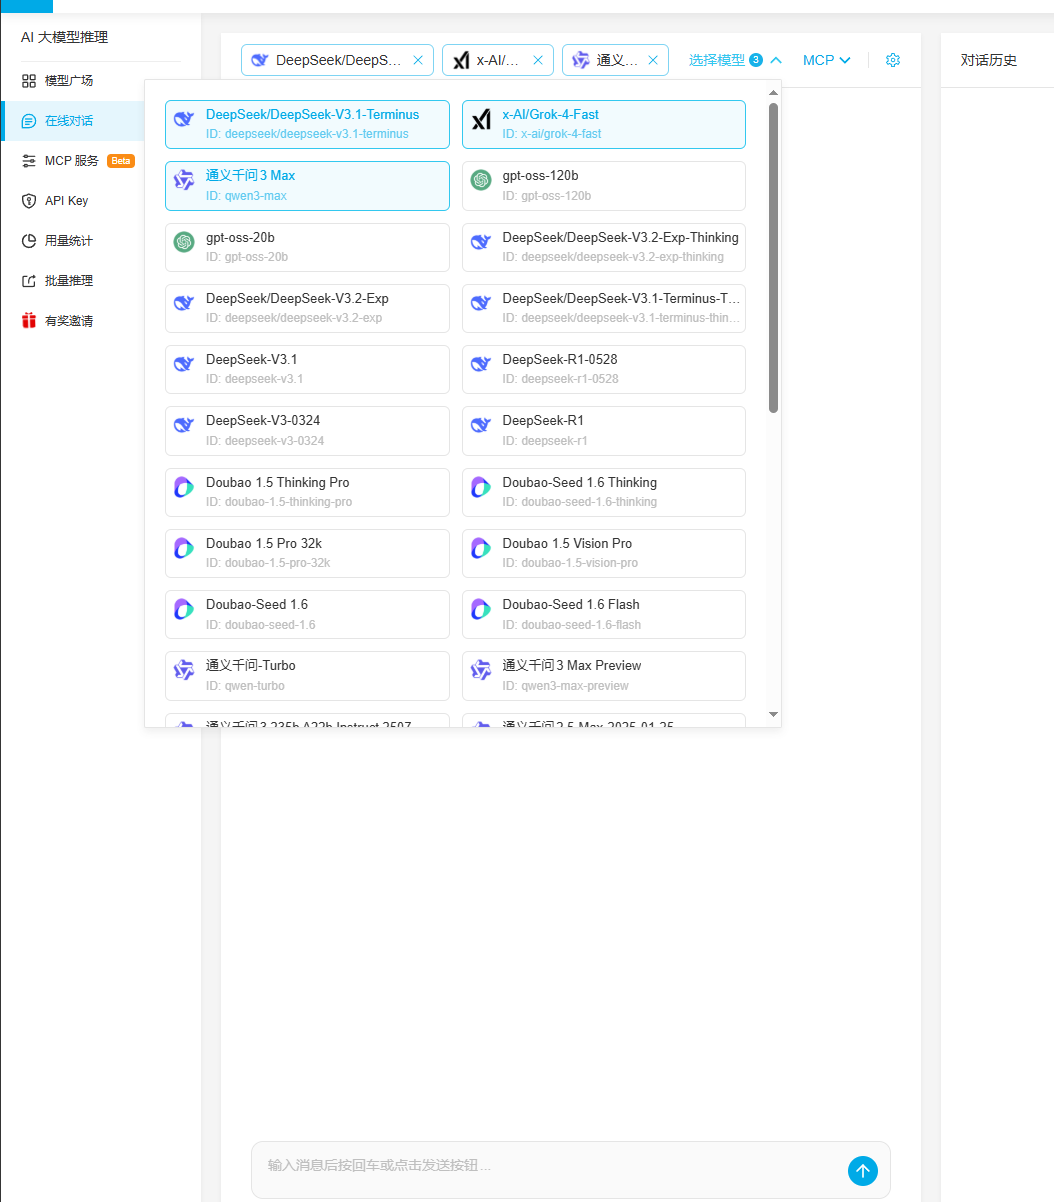The width and height of the screenshot is (1054, 1202).
Task: Select the DeepSeek-V3.1 model
Action: pos(307,369)
